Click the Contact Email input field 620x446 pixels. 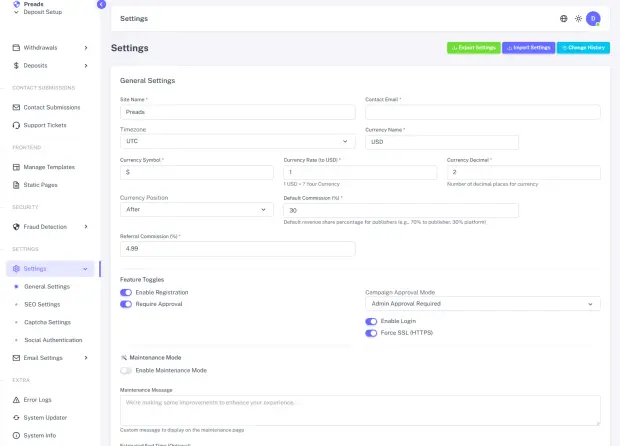[x=482, y=112]
